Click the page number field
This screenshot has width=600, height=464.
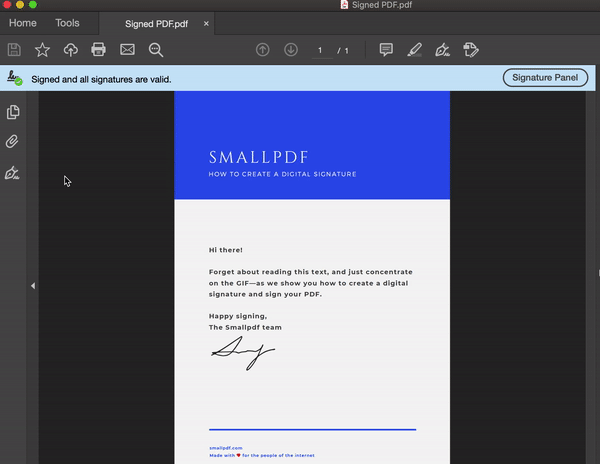(x=322, y=50)
